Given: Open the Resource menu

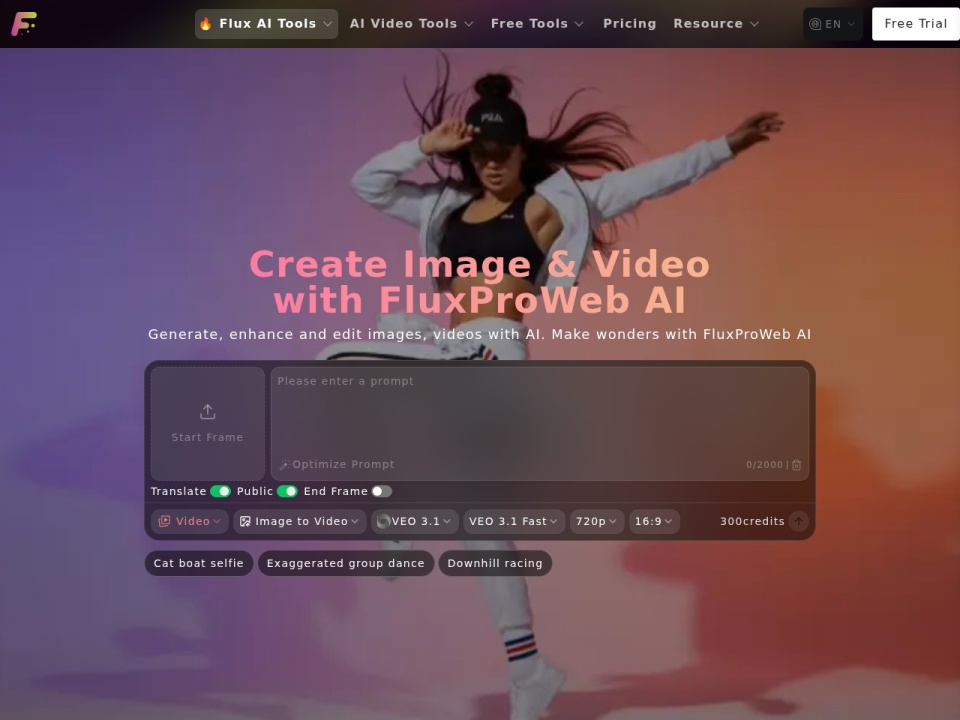Looking at the screenshot, I should pos(716,24).
